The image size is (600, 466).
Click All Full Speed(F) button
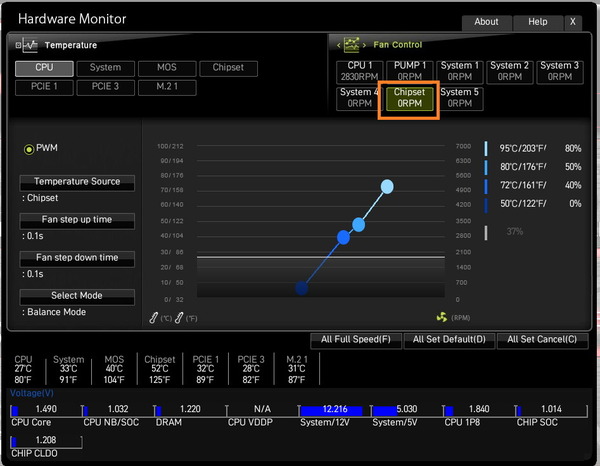356,340
